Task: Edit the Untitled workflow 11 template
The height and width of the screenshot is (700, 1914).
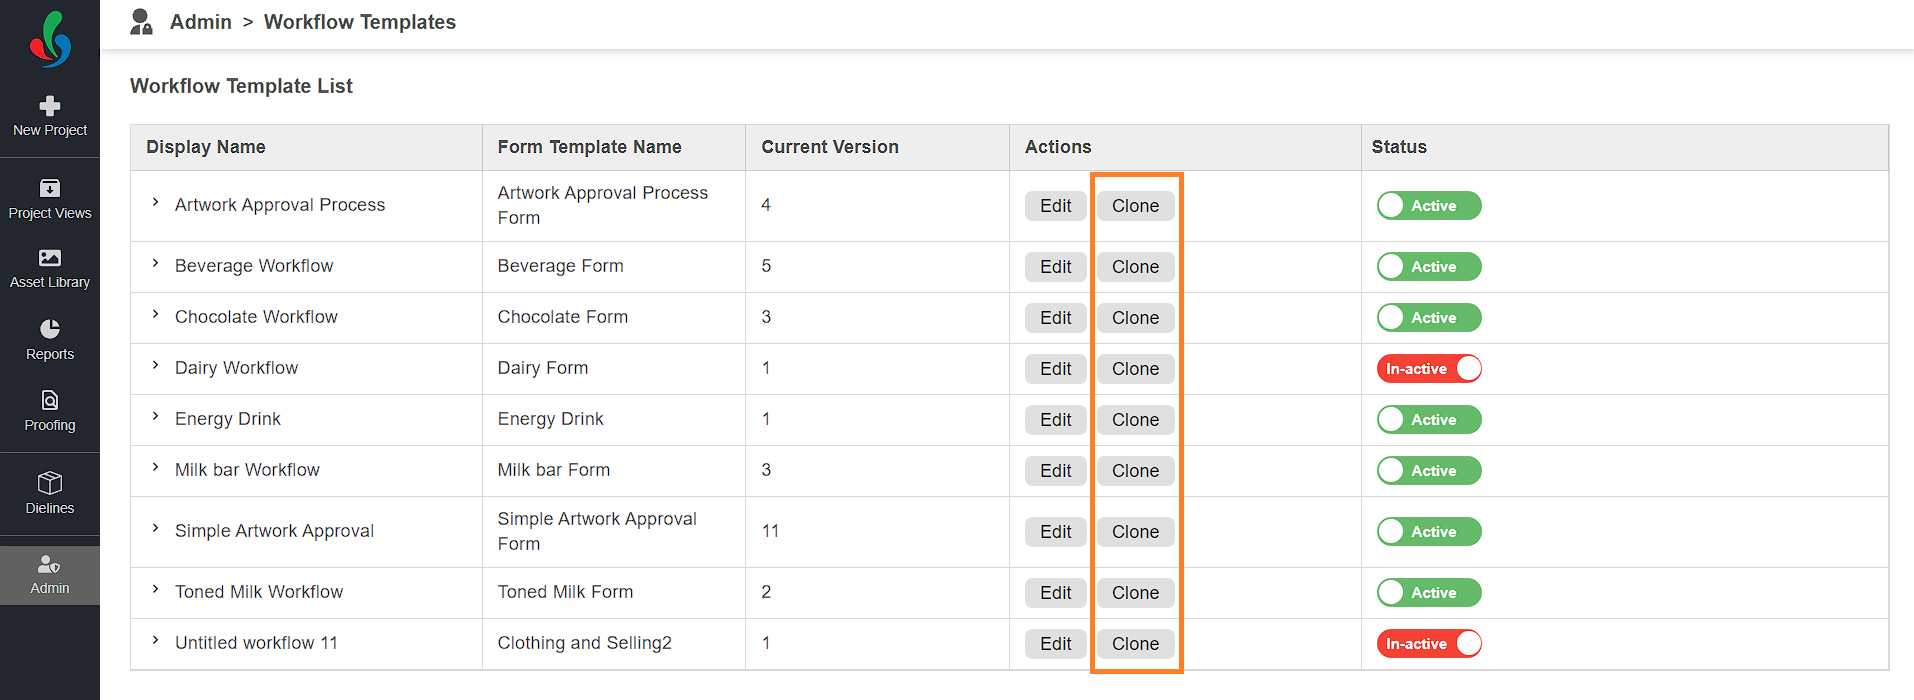Action: click(1055, 644)
